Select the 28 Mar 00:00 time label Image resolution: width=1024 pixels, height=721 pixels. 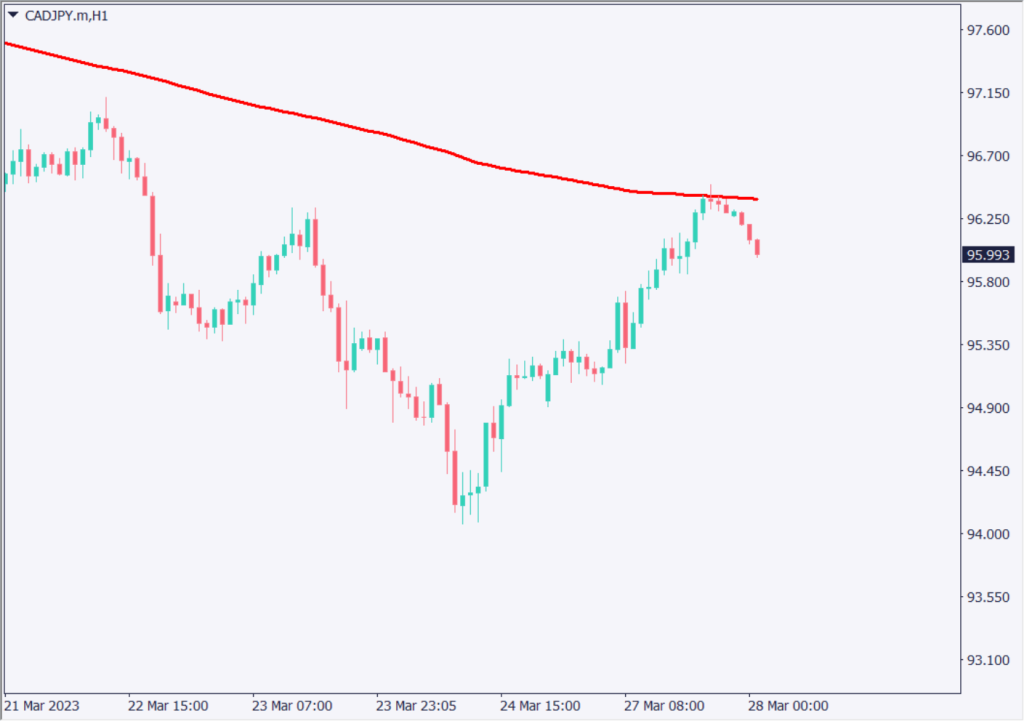787,706
